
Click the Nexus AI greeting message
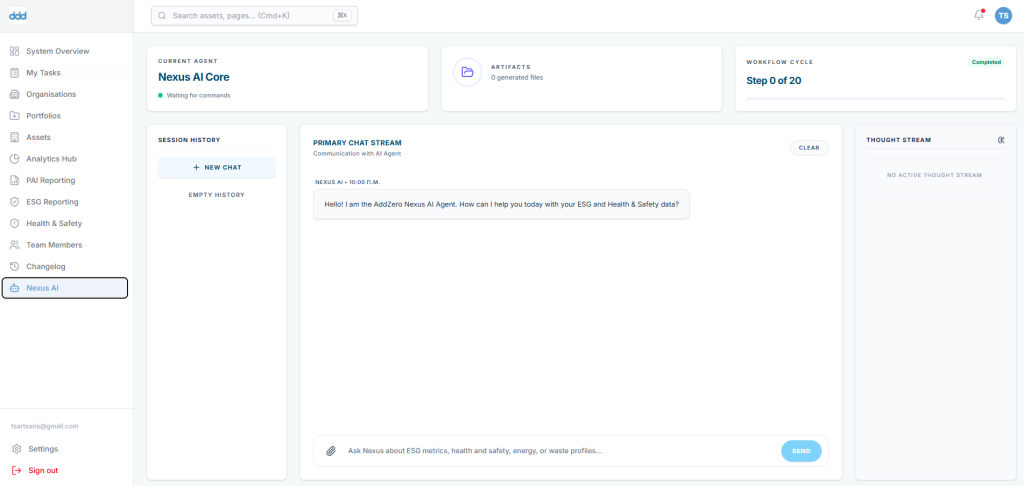[x=501, y=204]
